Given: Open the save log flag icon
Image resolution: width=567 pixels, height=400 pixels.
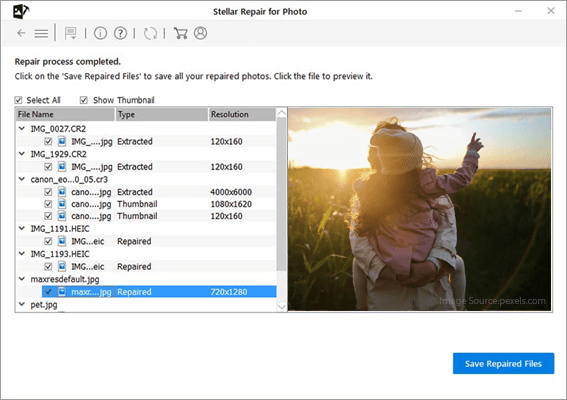Looking at the screenshot, I should 70,33.
